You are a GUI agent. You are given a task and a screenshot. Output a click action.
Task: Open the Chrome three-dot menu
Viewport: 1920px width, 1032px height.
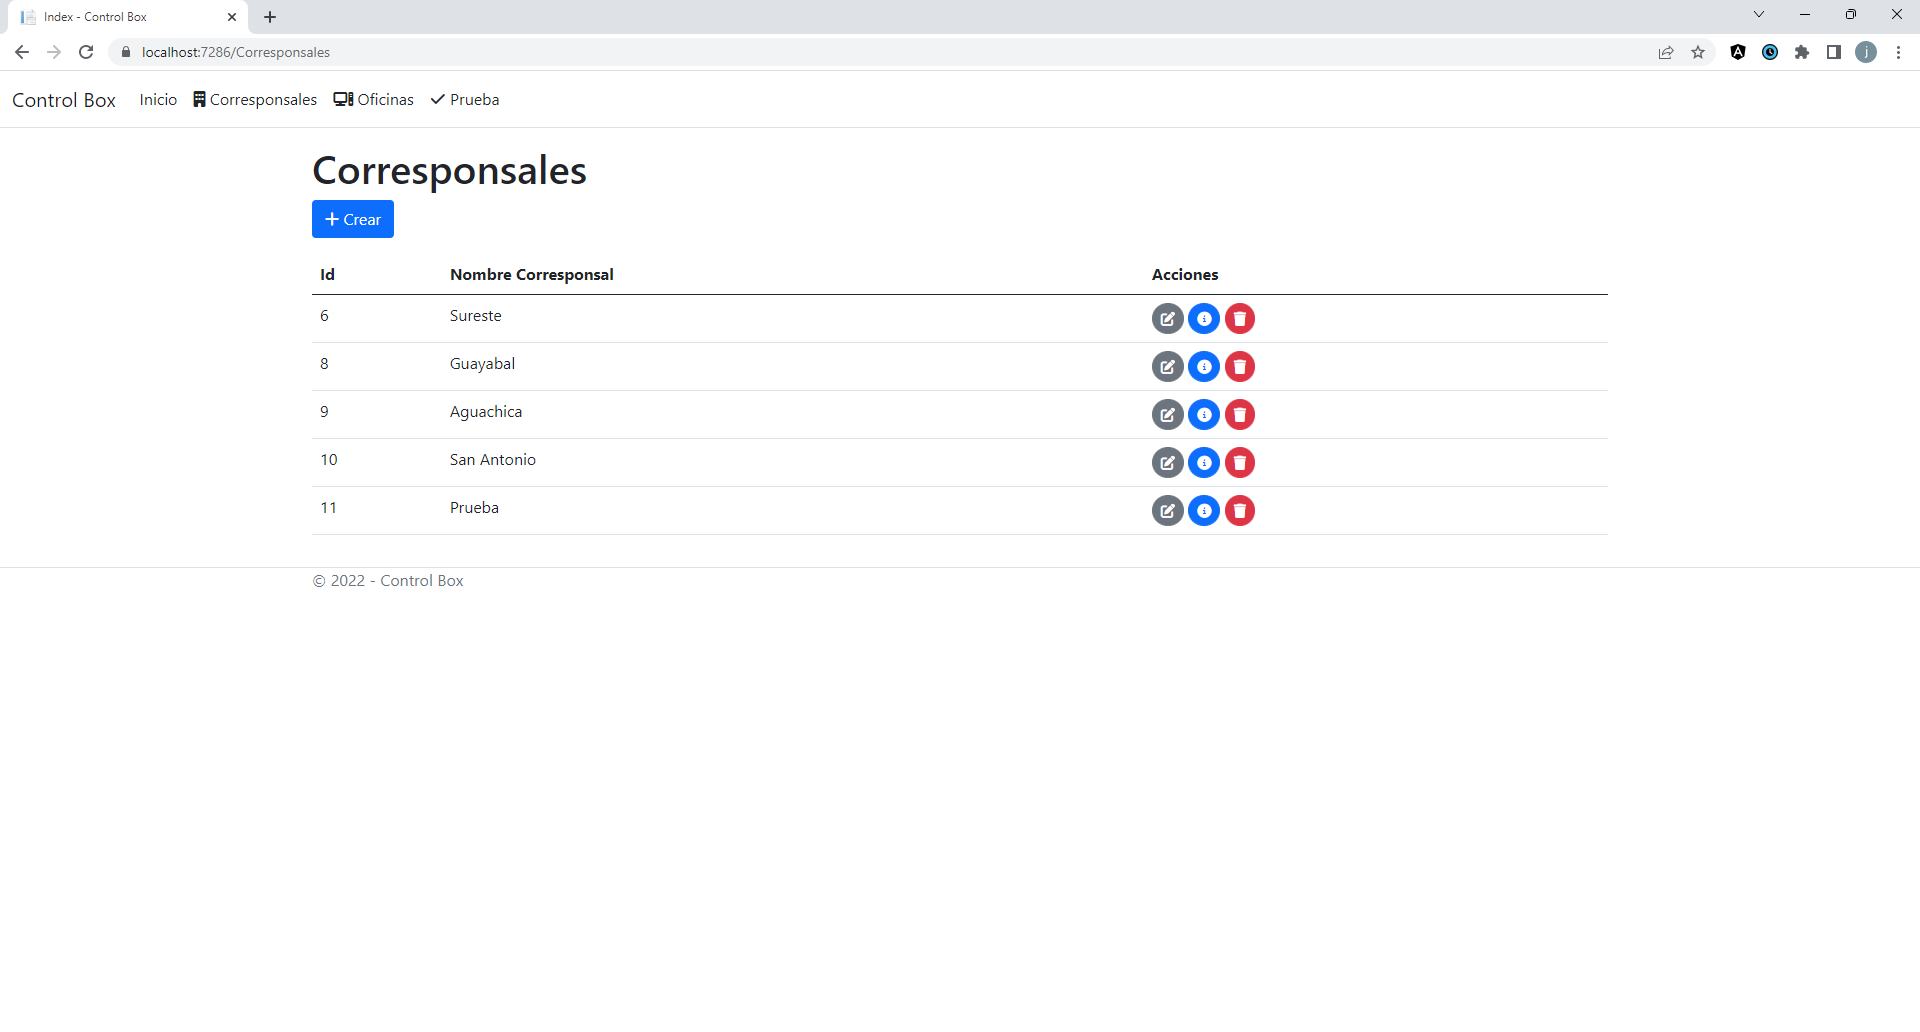1898,52
